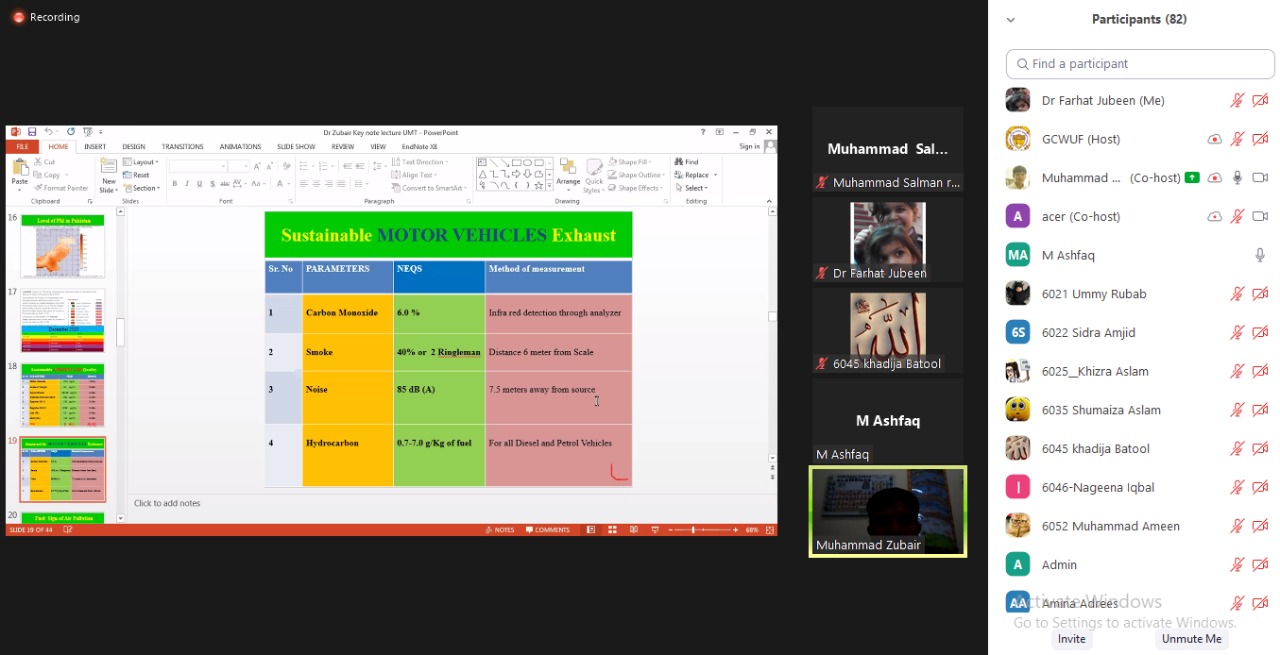Click the Format Painter command
Screen dimensions: 1280x655
[60, 188]
